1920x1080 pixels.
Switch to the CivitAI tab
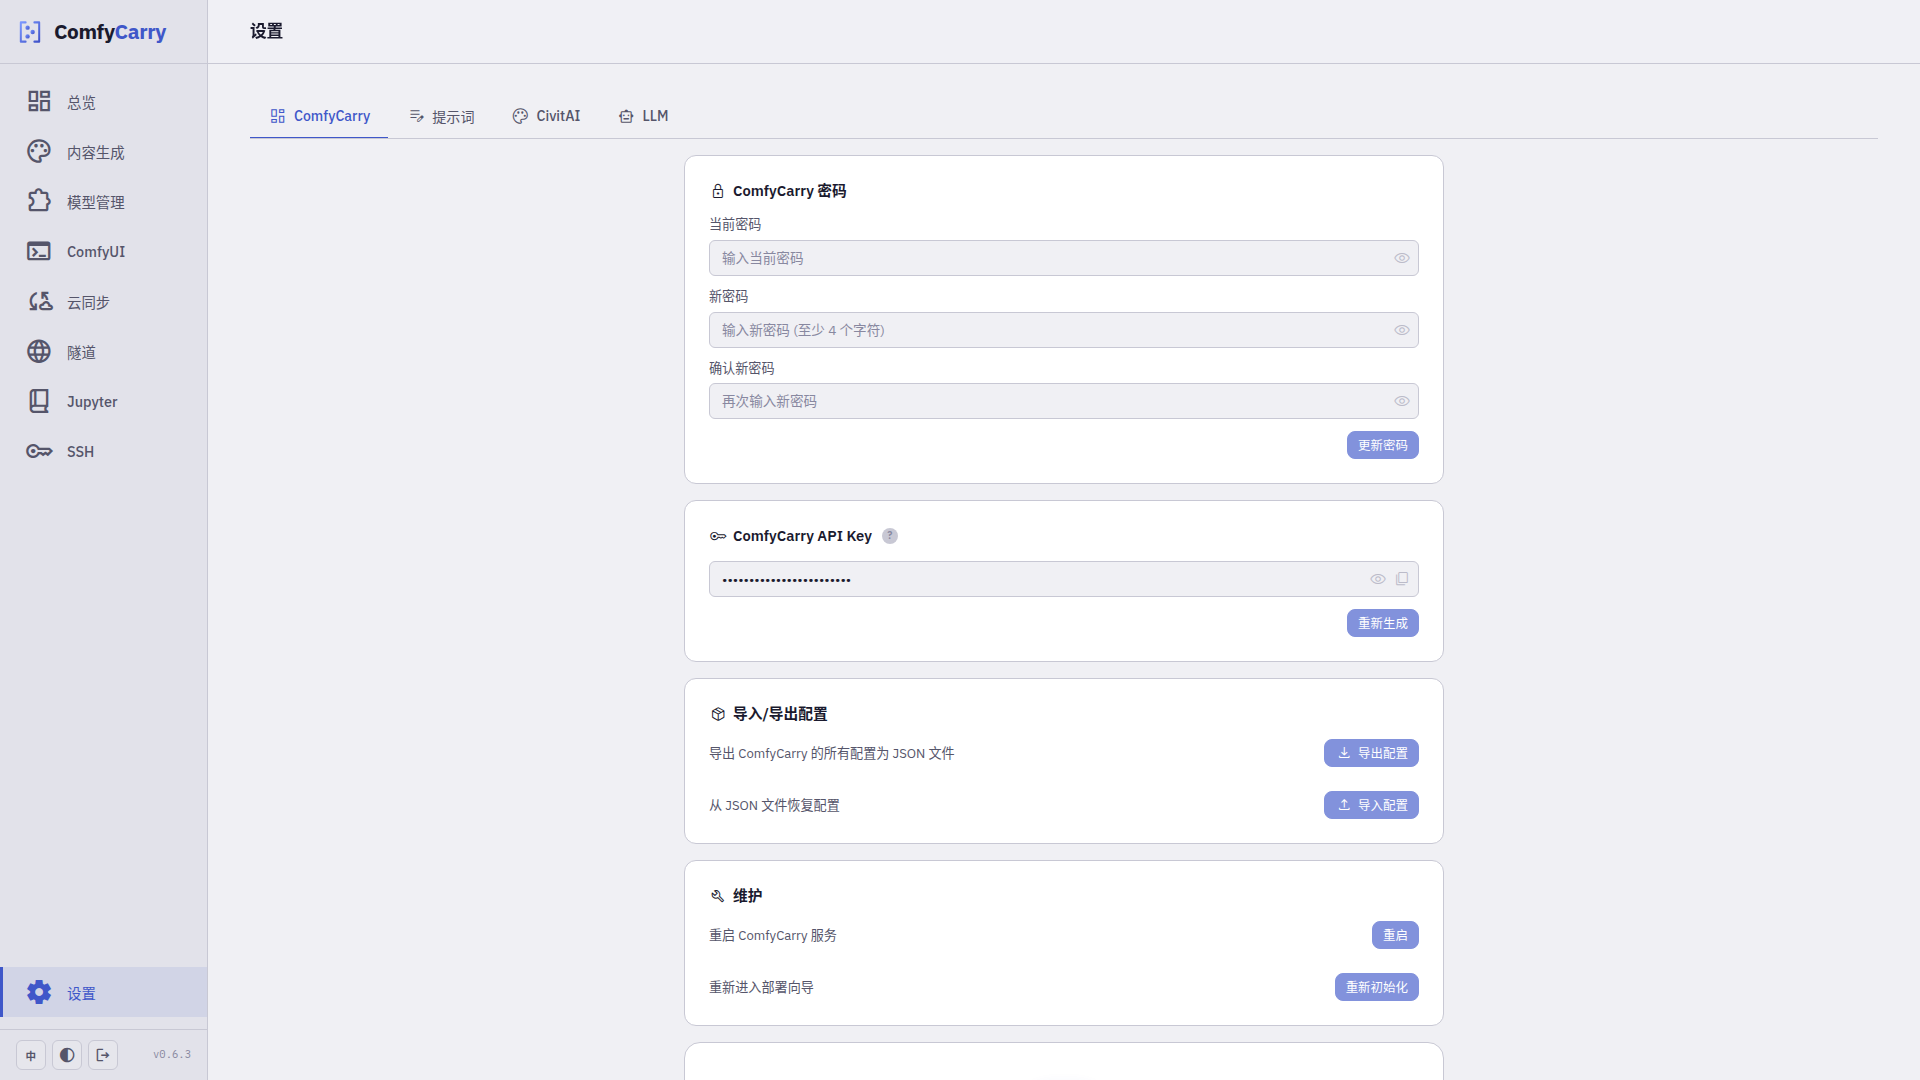click(x=546, y=116)
